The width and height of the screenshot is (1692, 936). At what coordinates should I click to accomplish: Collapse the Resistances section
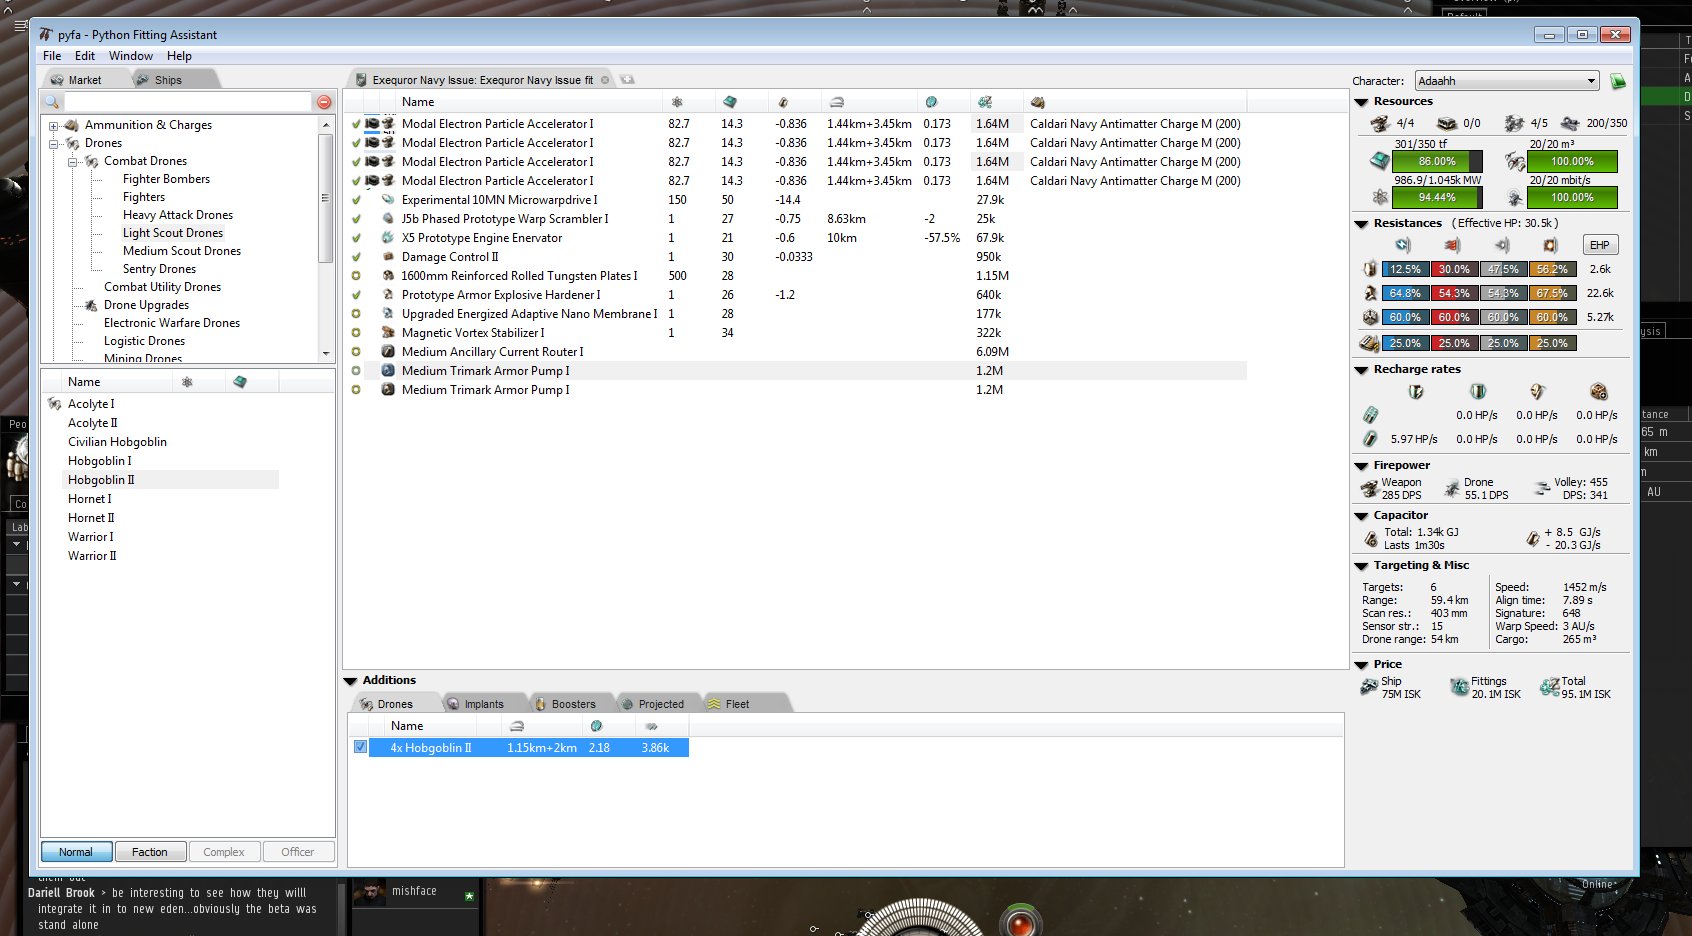(1361, 224)
